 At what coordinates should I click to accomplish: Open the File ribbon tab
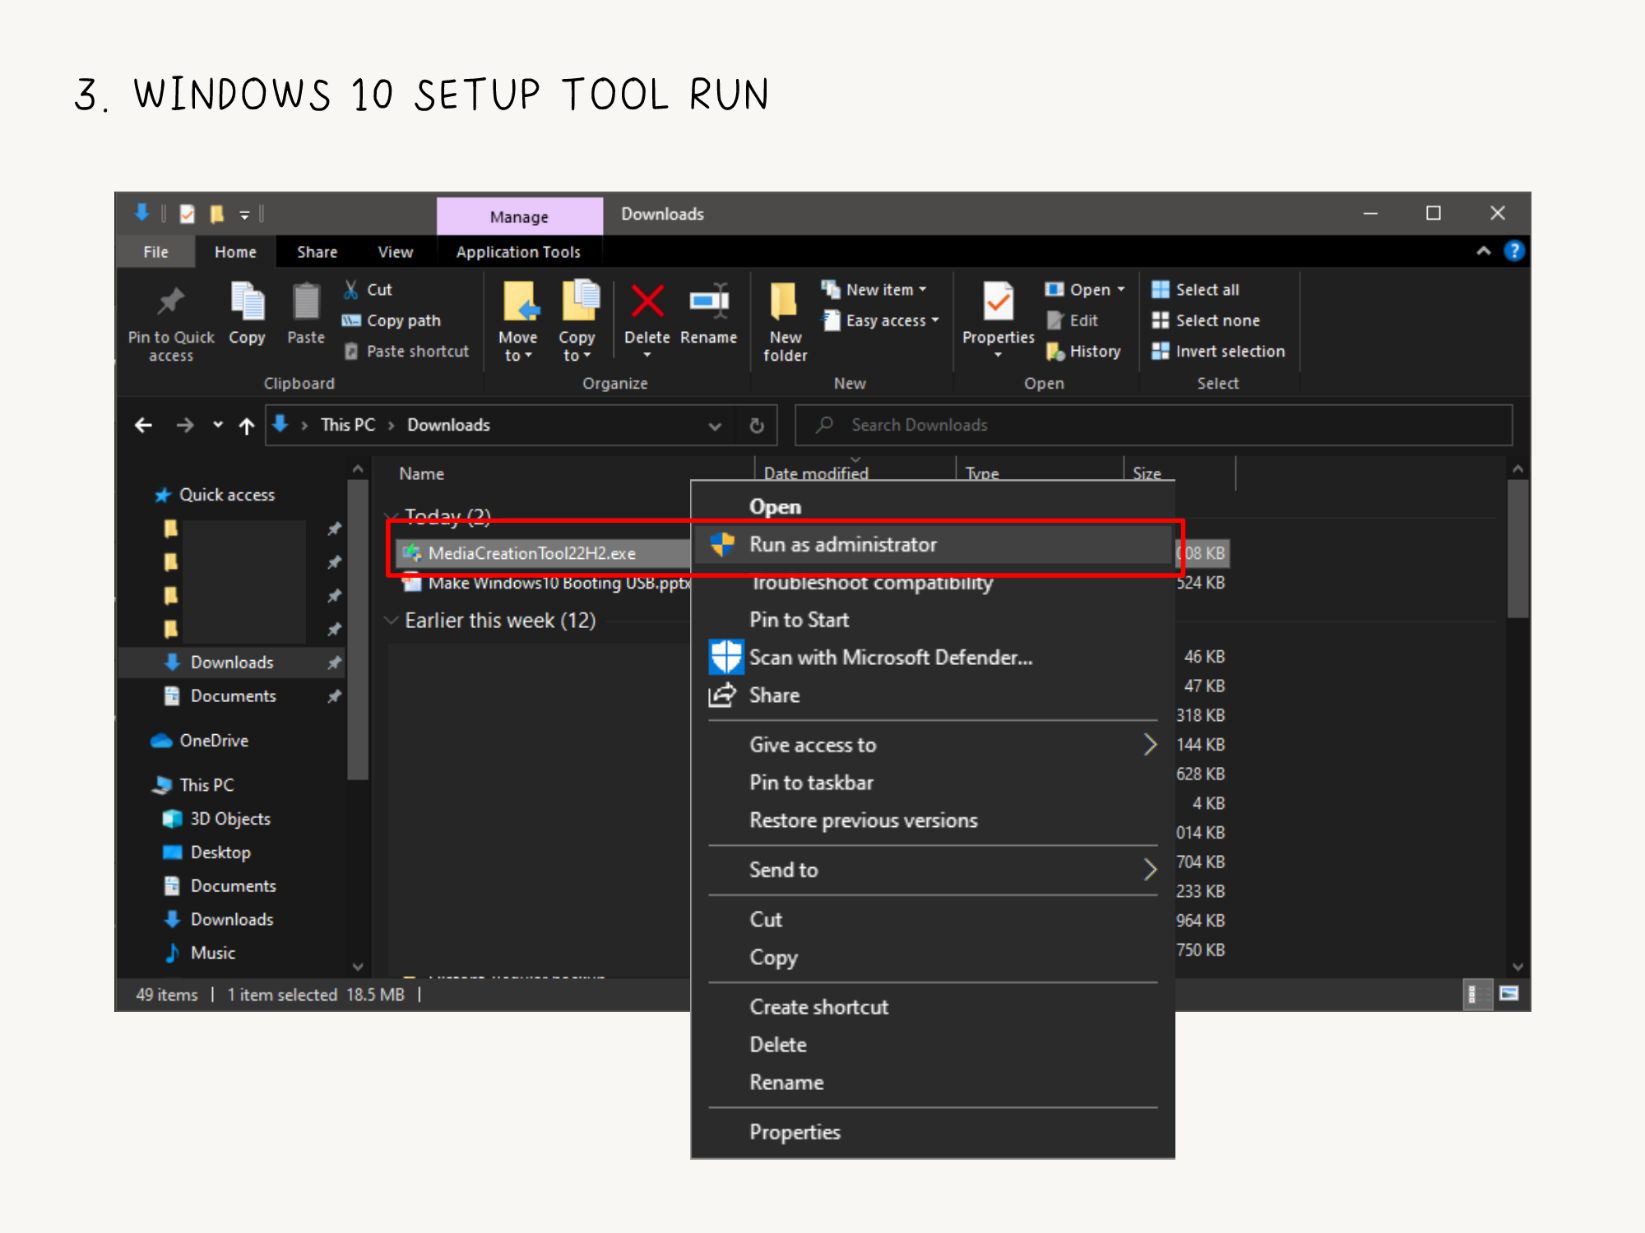pos(156,252)
